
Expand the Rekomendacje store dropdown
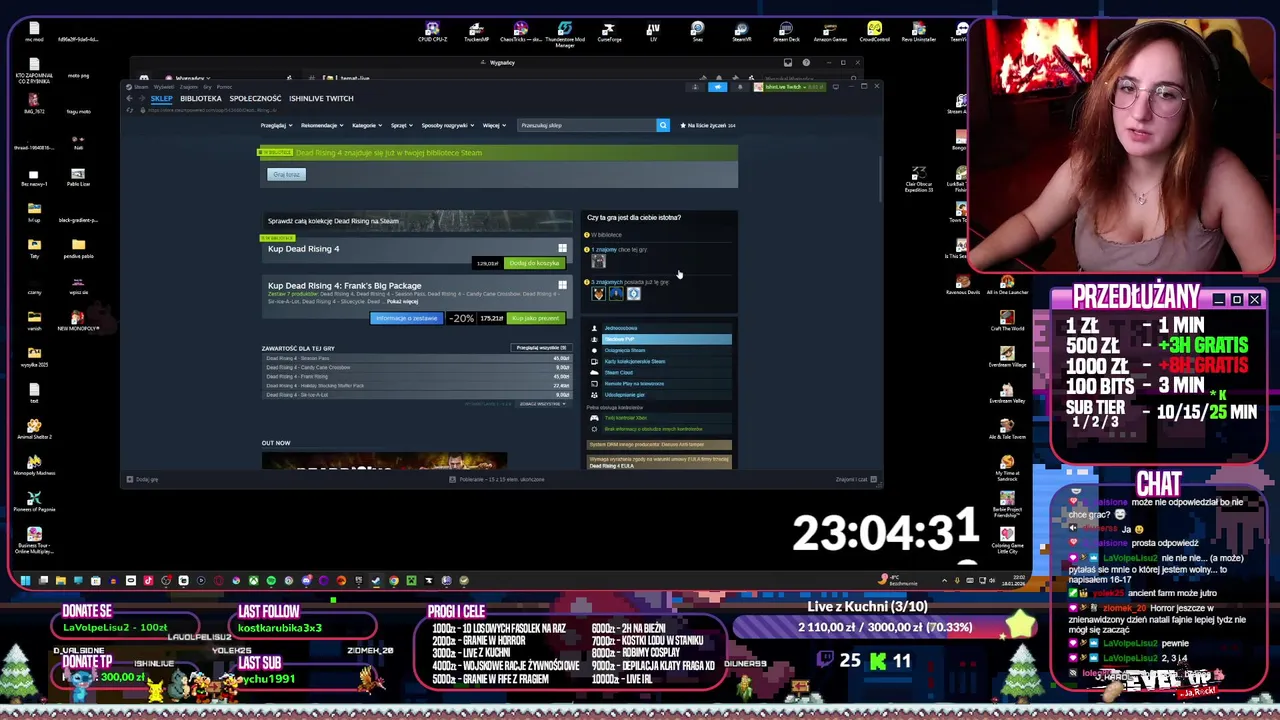pos(322,126)
